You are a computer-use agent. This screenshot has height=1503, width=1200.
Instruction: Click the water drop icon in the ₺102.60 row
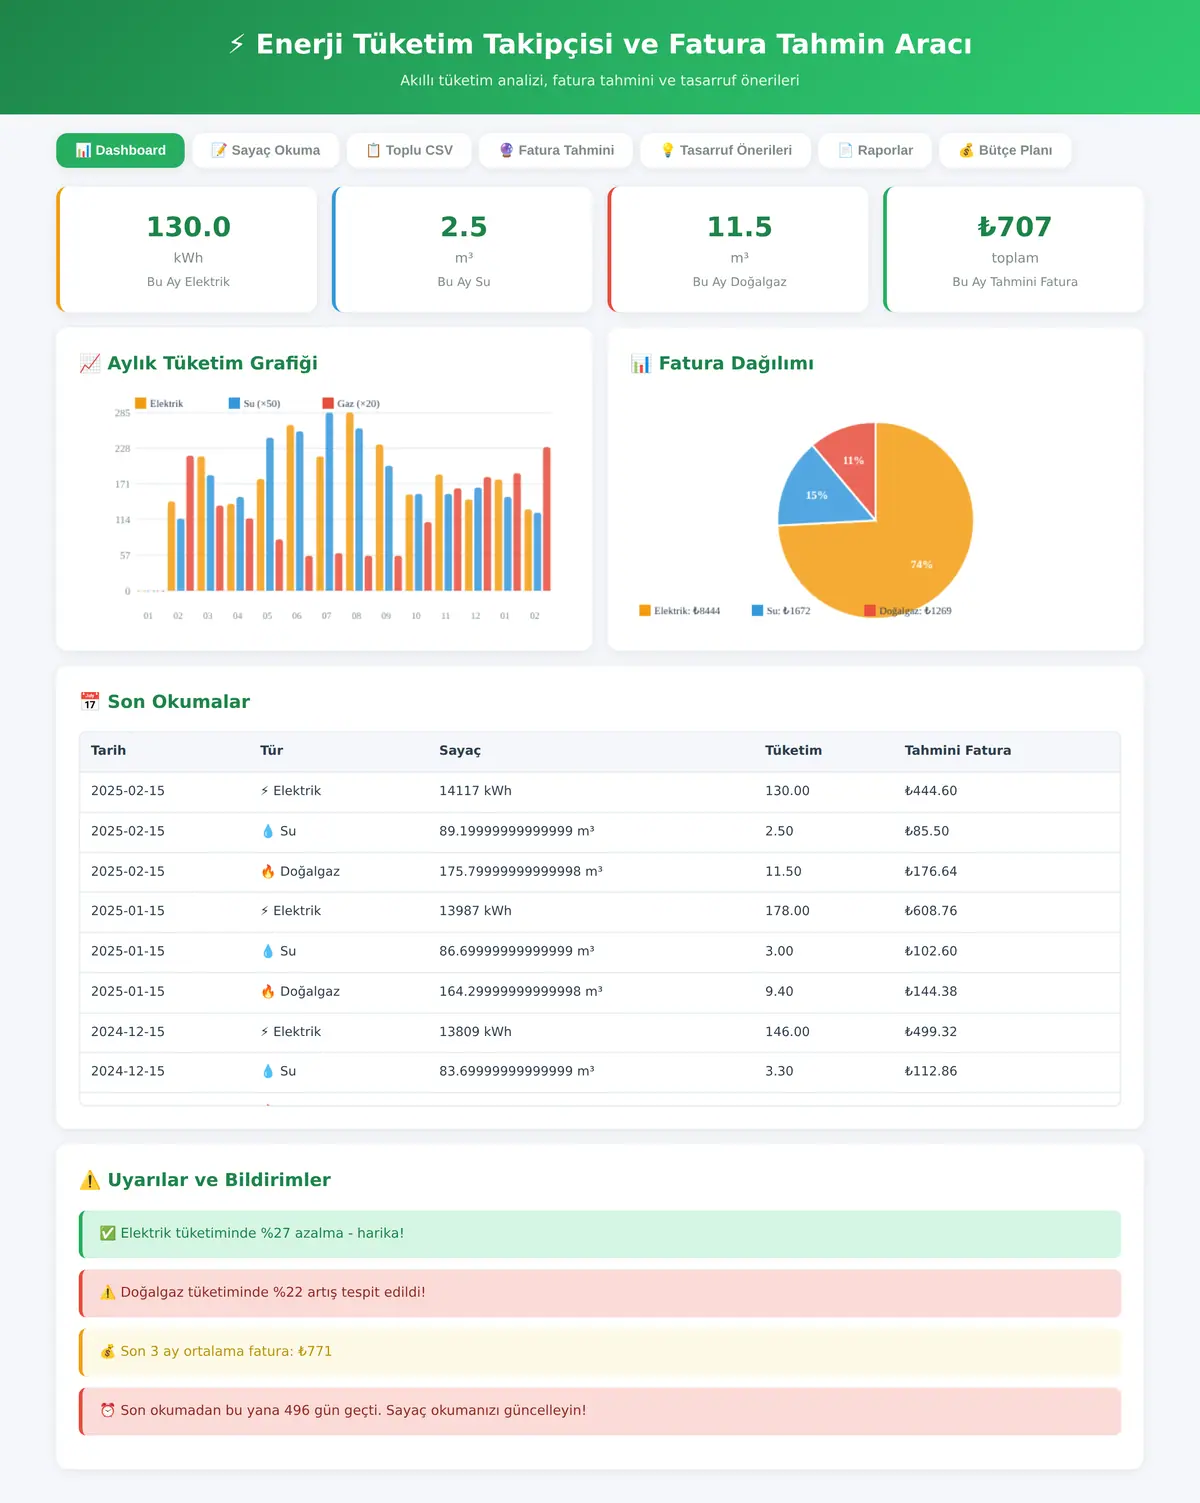pos(268,951)
